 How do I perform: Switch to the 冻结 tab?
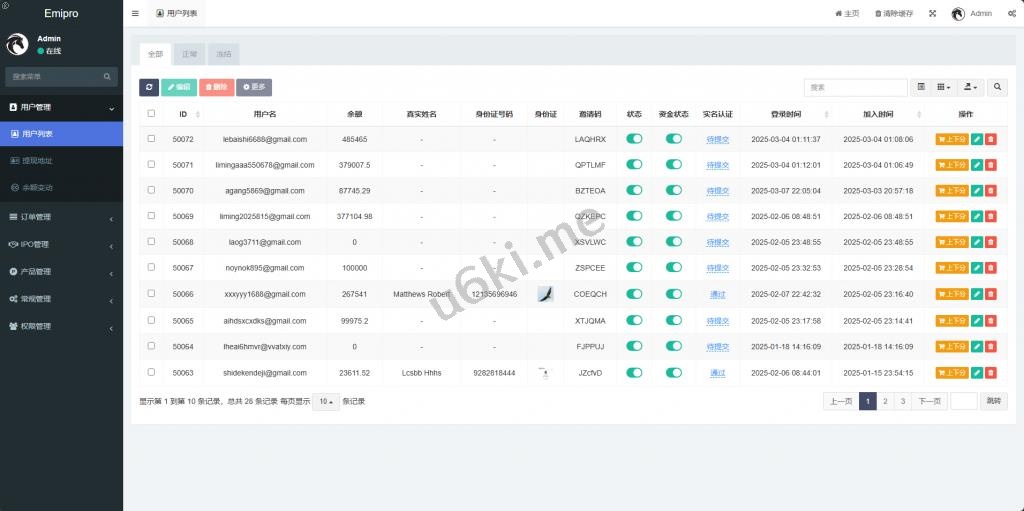[224, 54]
